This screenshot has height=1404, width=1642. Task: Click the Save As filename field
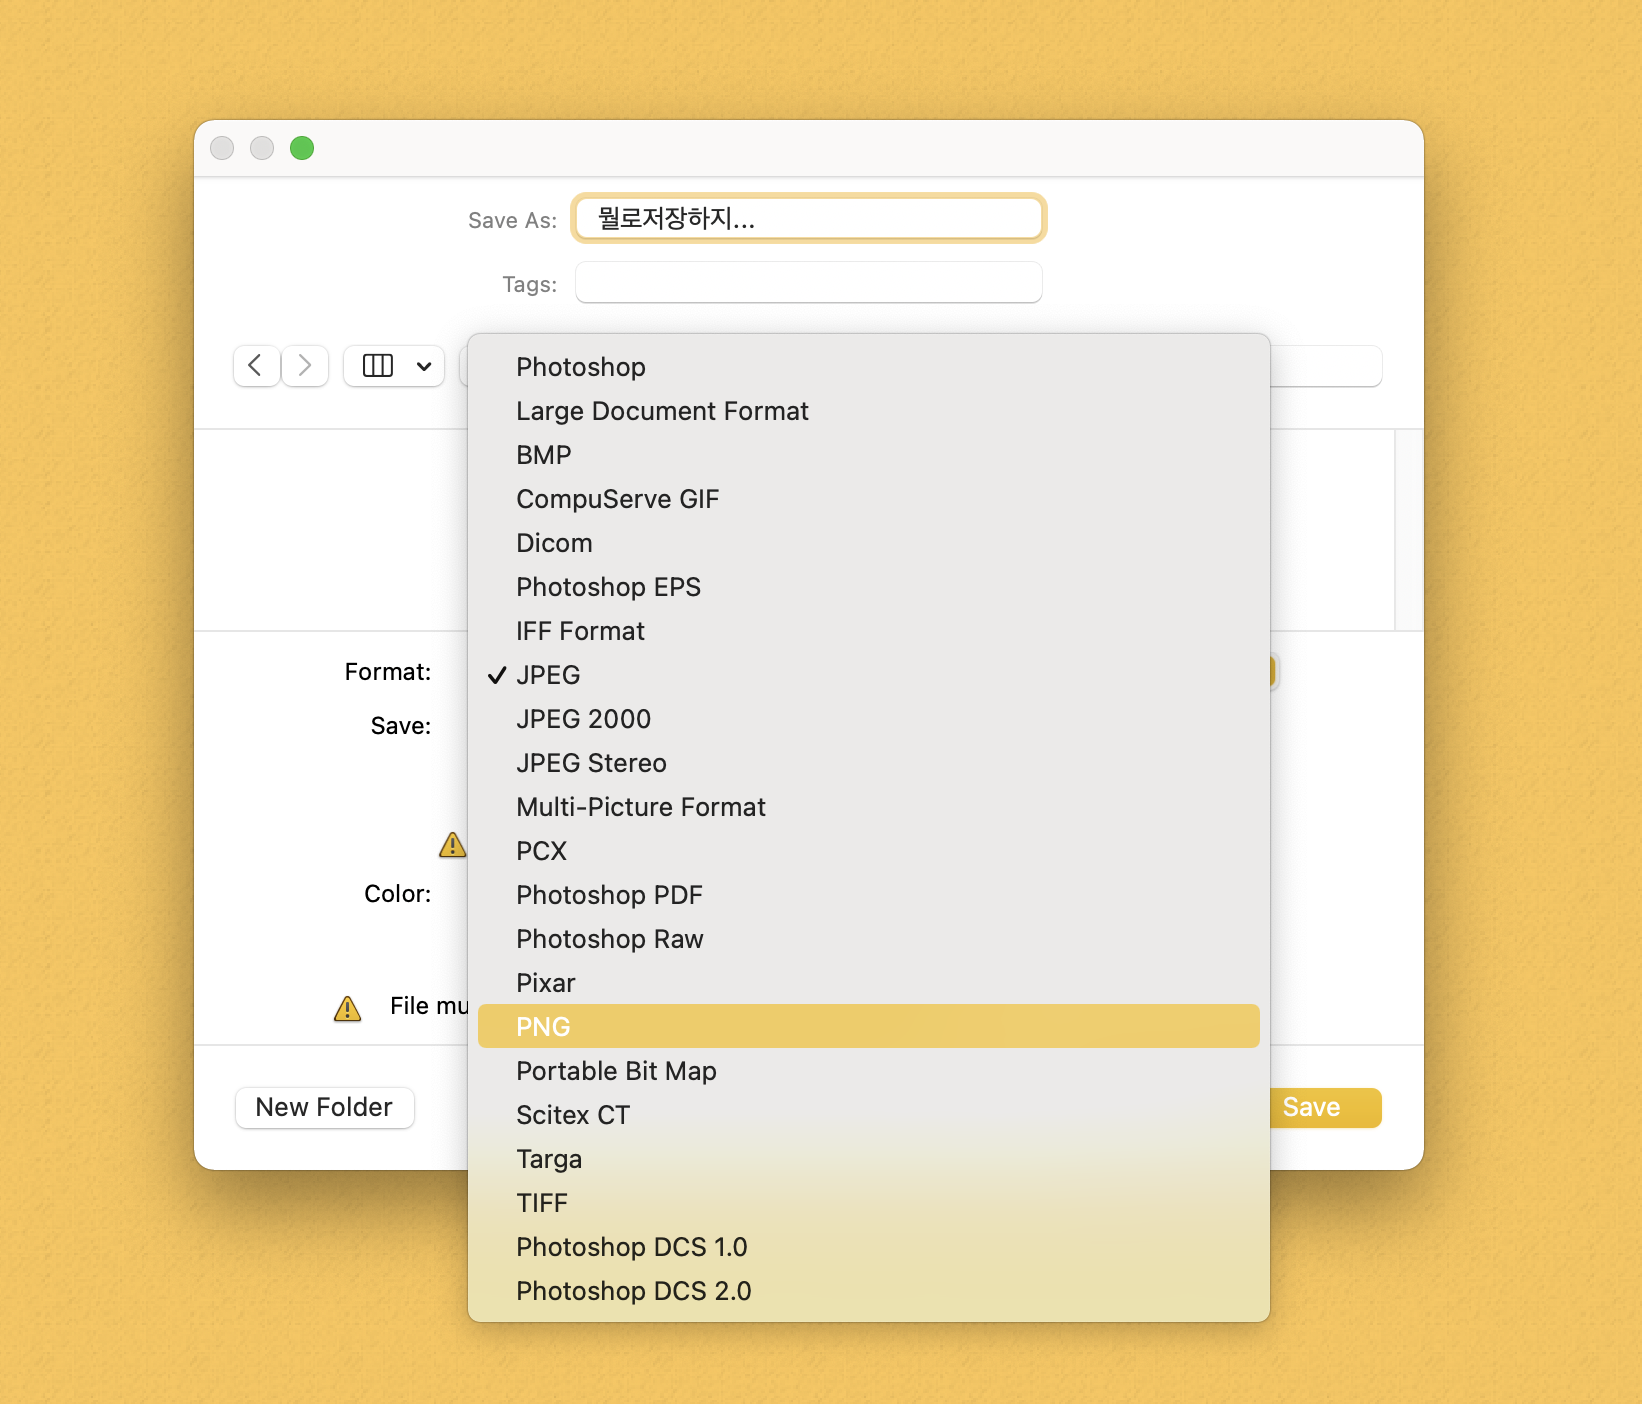pos(809,218)
